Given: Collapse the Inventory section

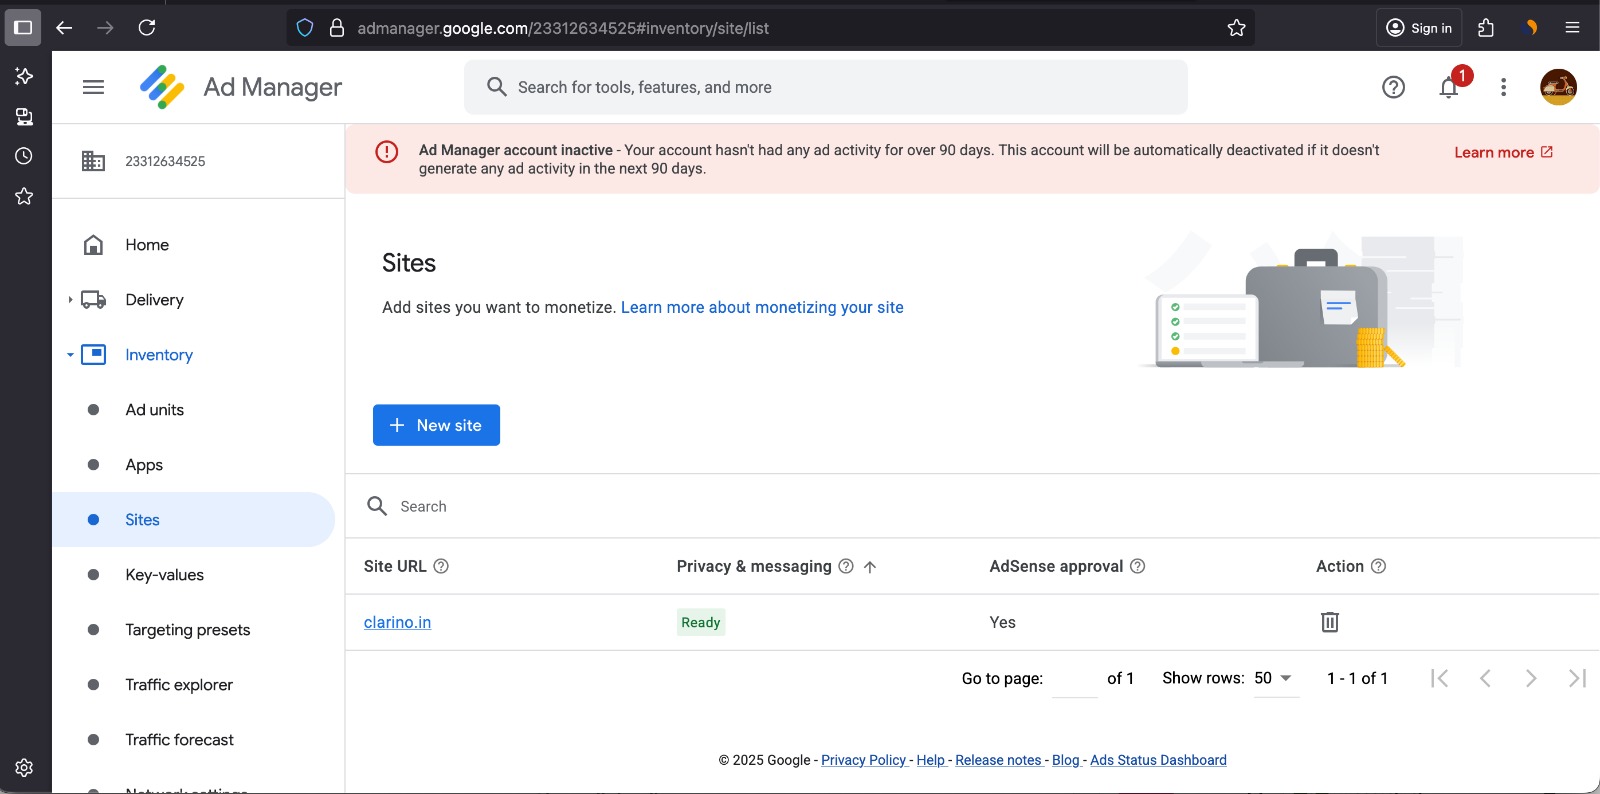Looking at the screenshot, I should pos(70,355).
